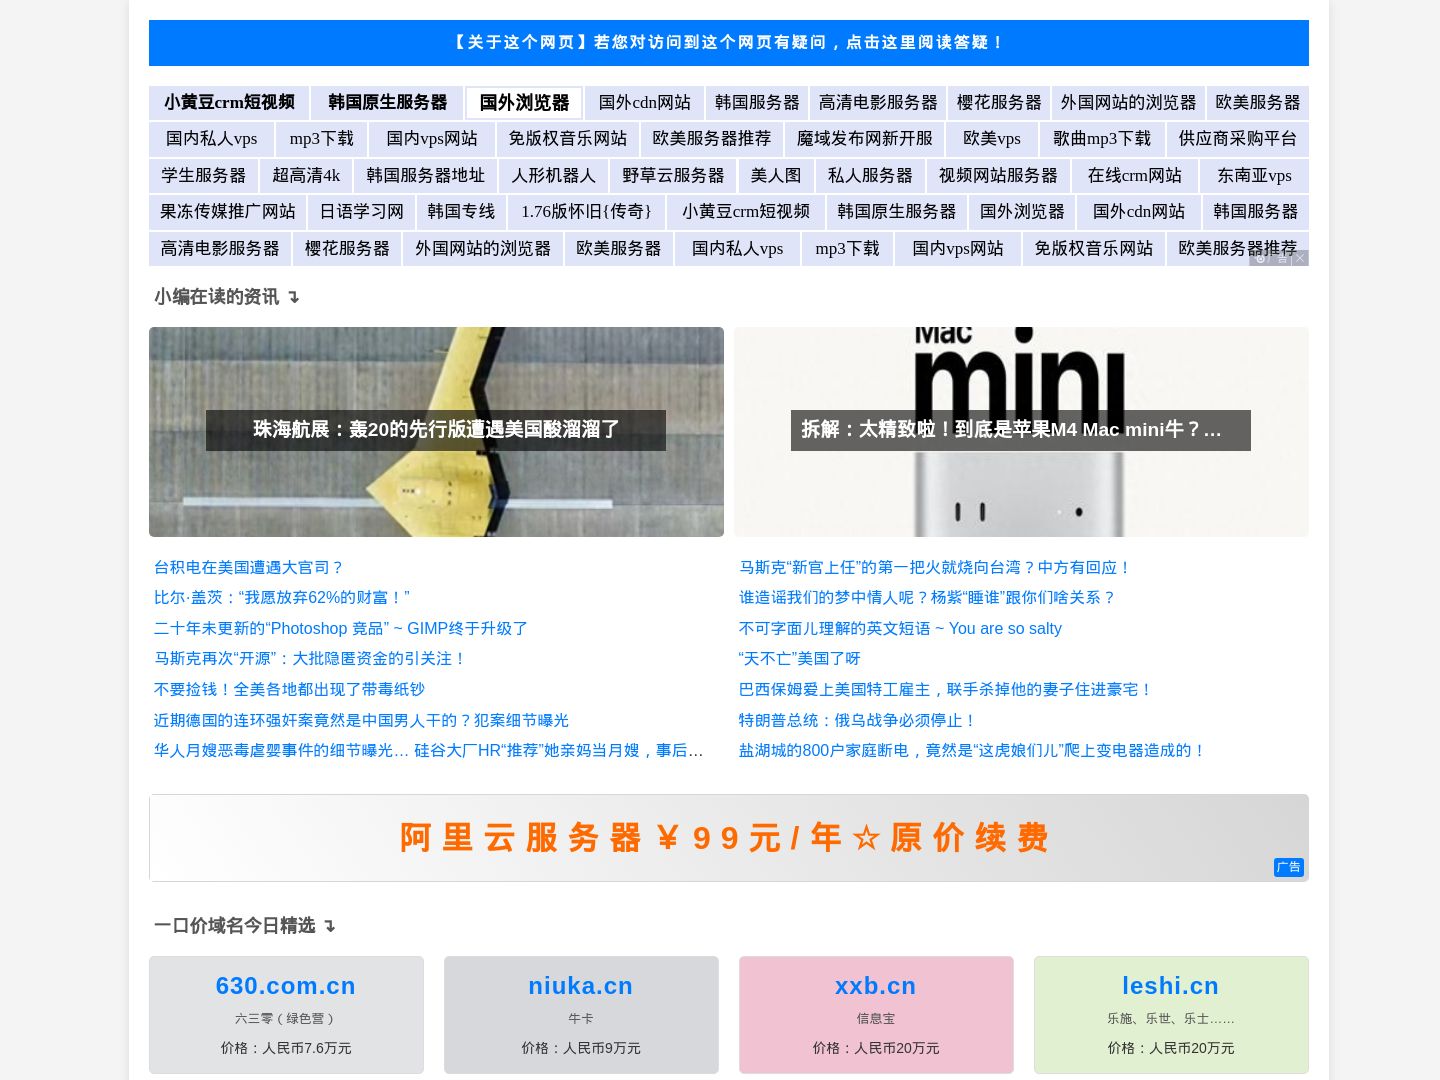Select the 歌曲mp3下载 tag
Screen dimensions: 1440x1080
[1102, 139]
